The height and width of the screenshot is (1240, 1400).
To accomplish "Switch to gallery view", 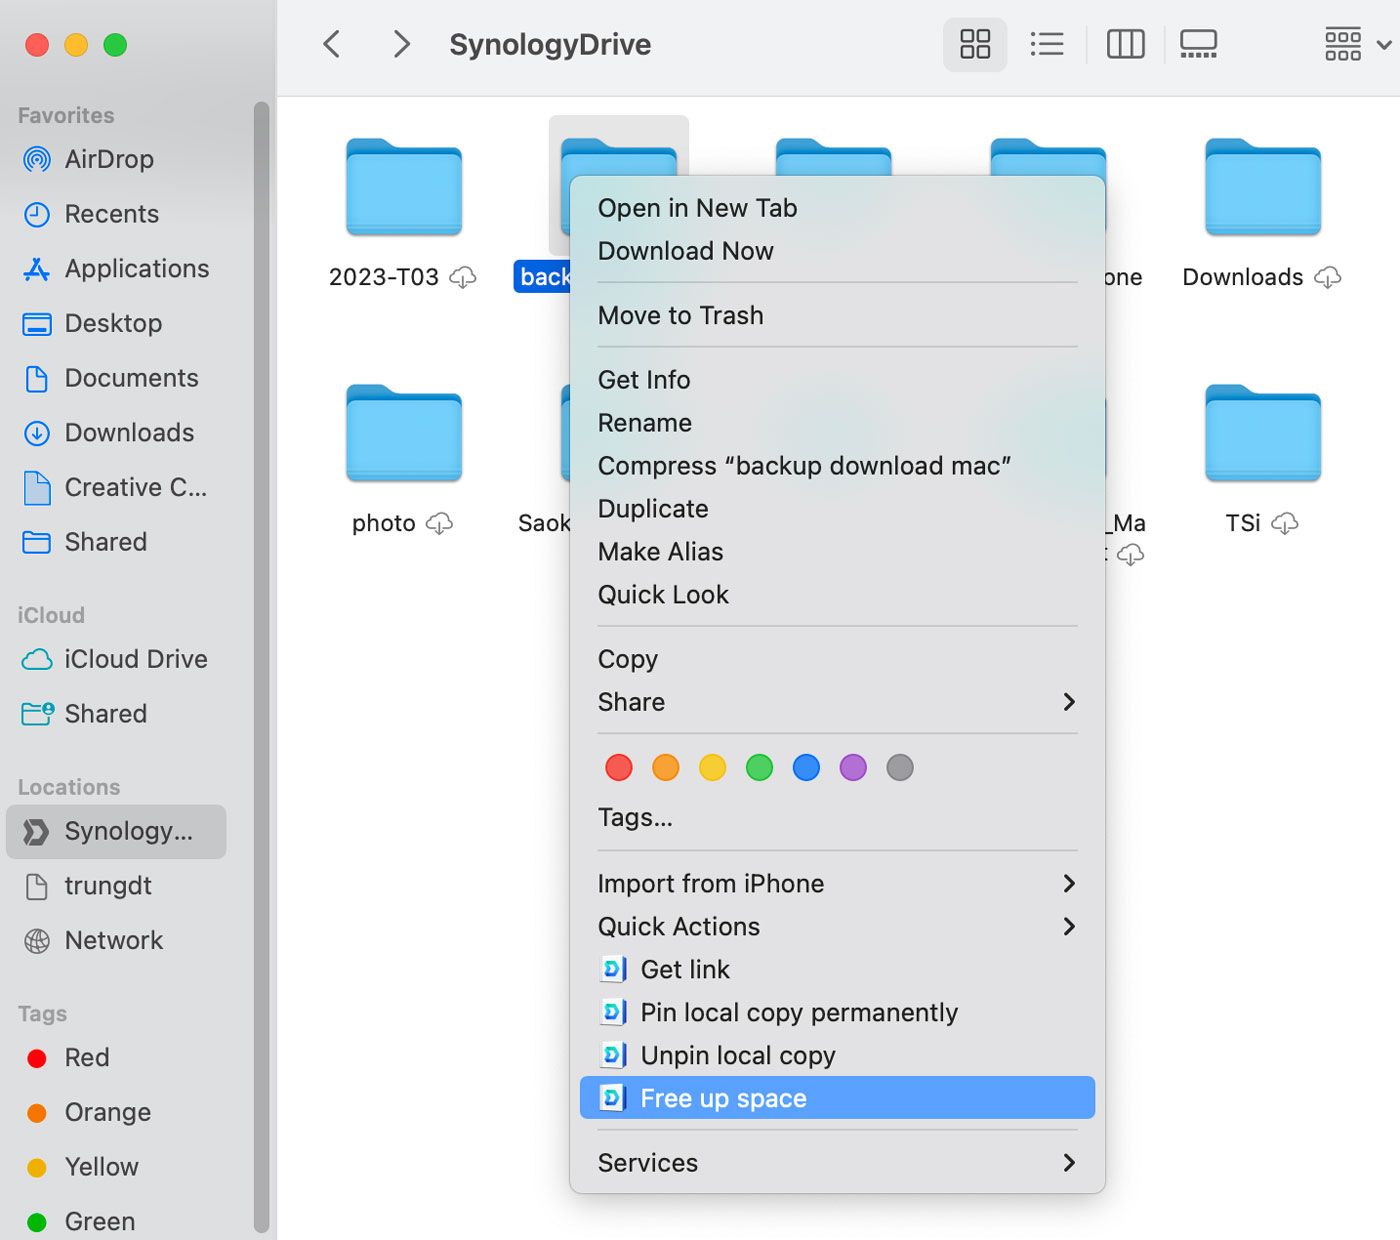I will click(x=1198, y=44).
